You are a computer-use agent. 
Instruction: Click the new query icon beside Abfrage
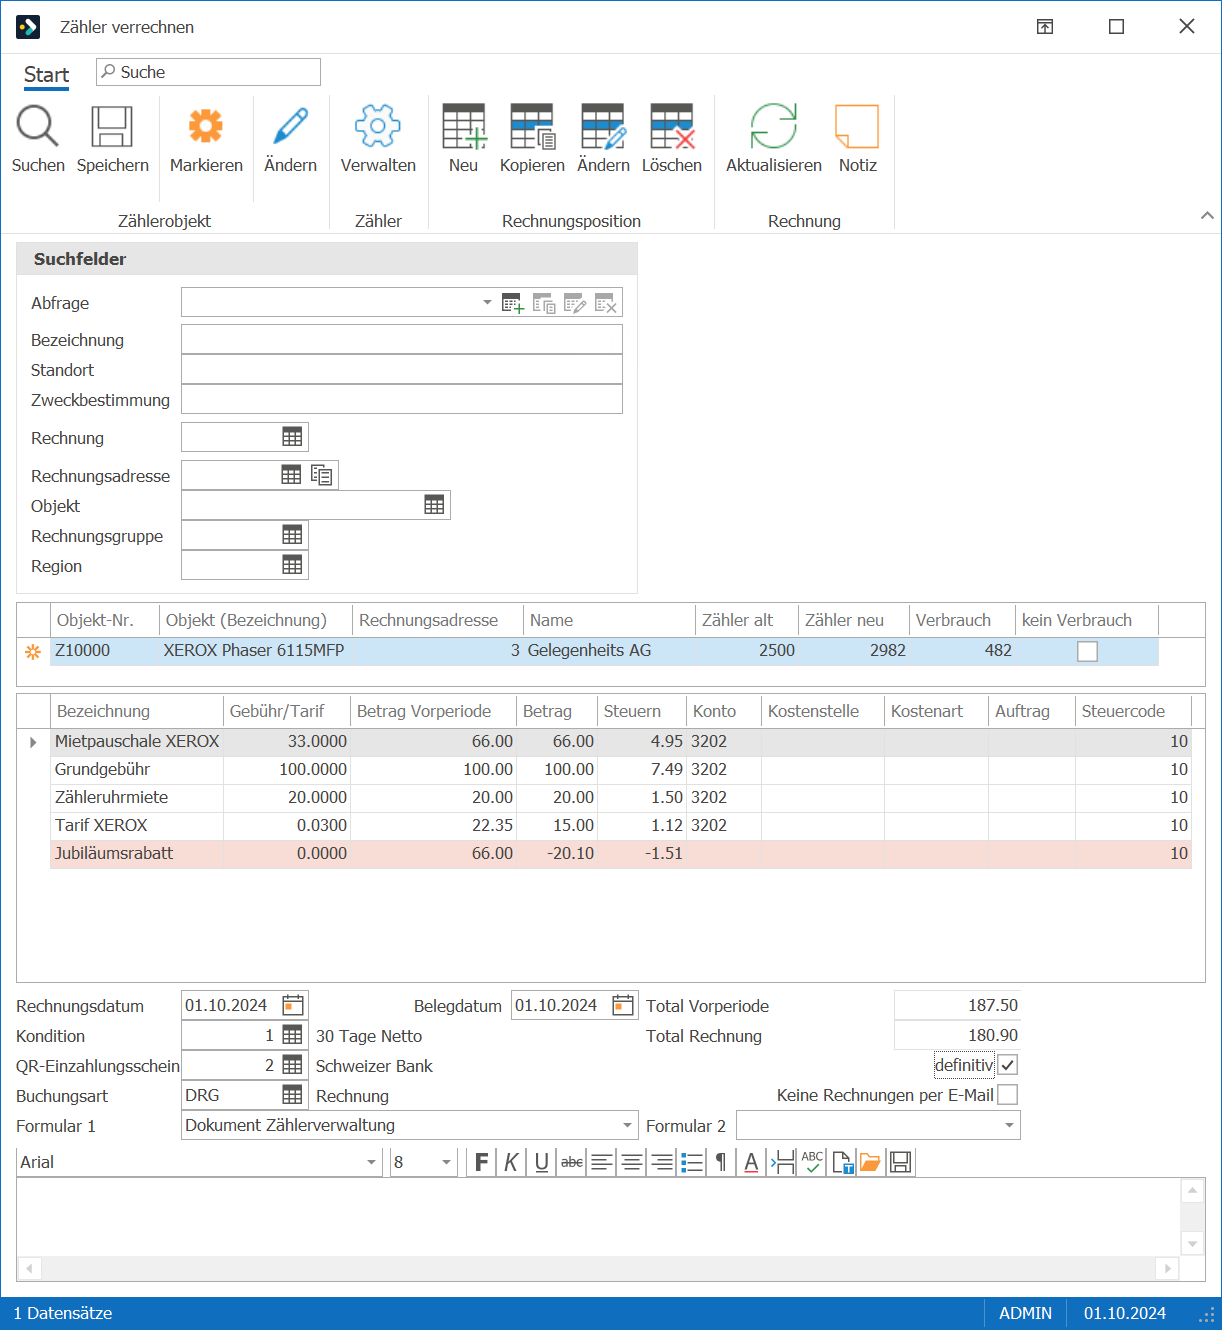pos(513,303)
